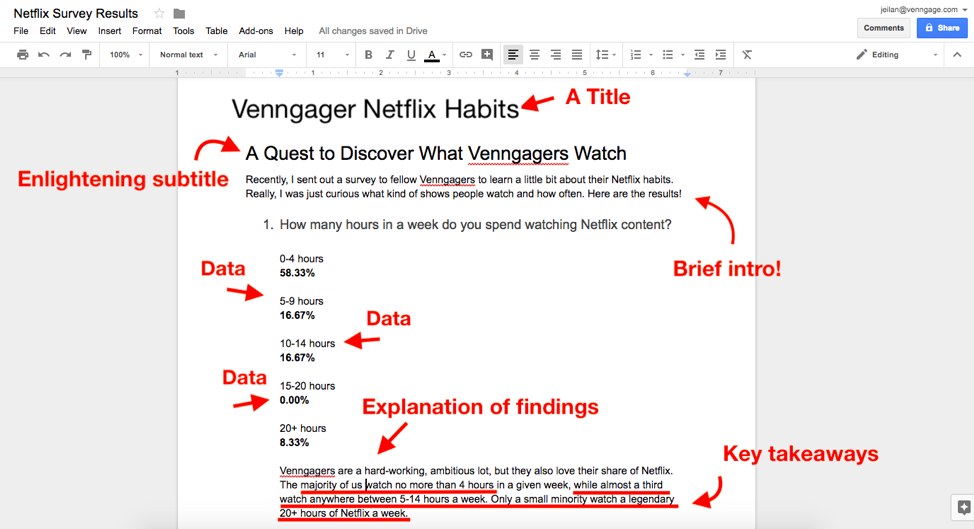Viewport: 974px width, 529px height.
Task: Click the '58.33%' value
Action: tap(297, 273)
